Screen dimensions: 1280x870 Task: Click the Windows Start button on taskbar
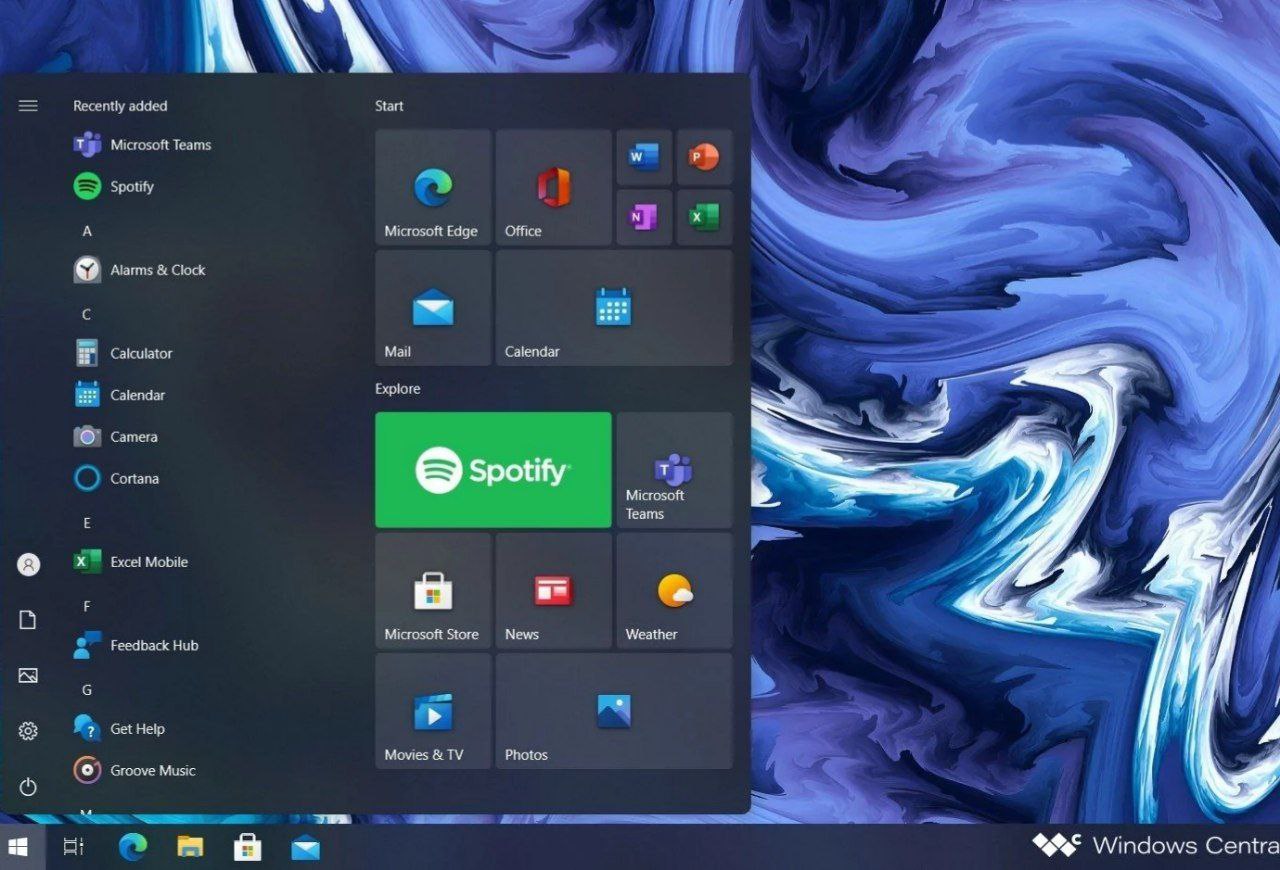coord(18,847)
